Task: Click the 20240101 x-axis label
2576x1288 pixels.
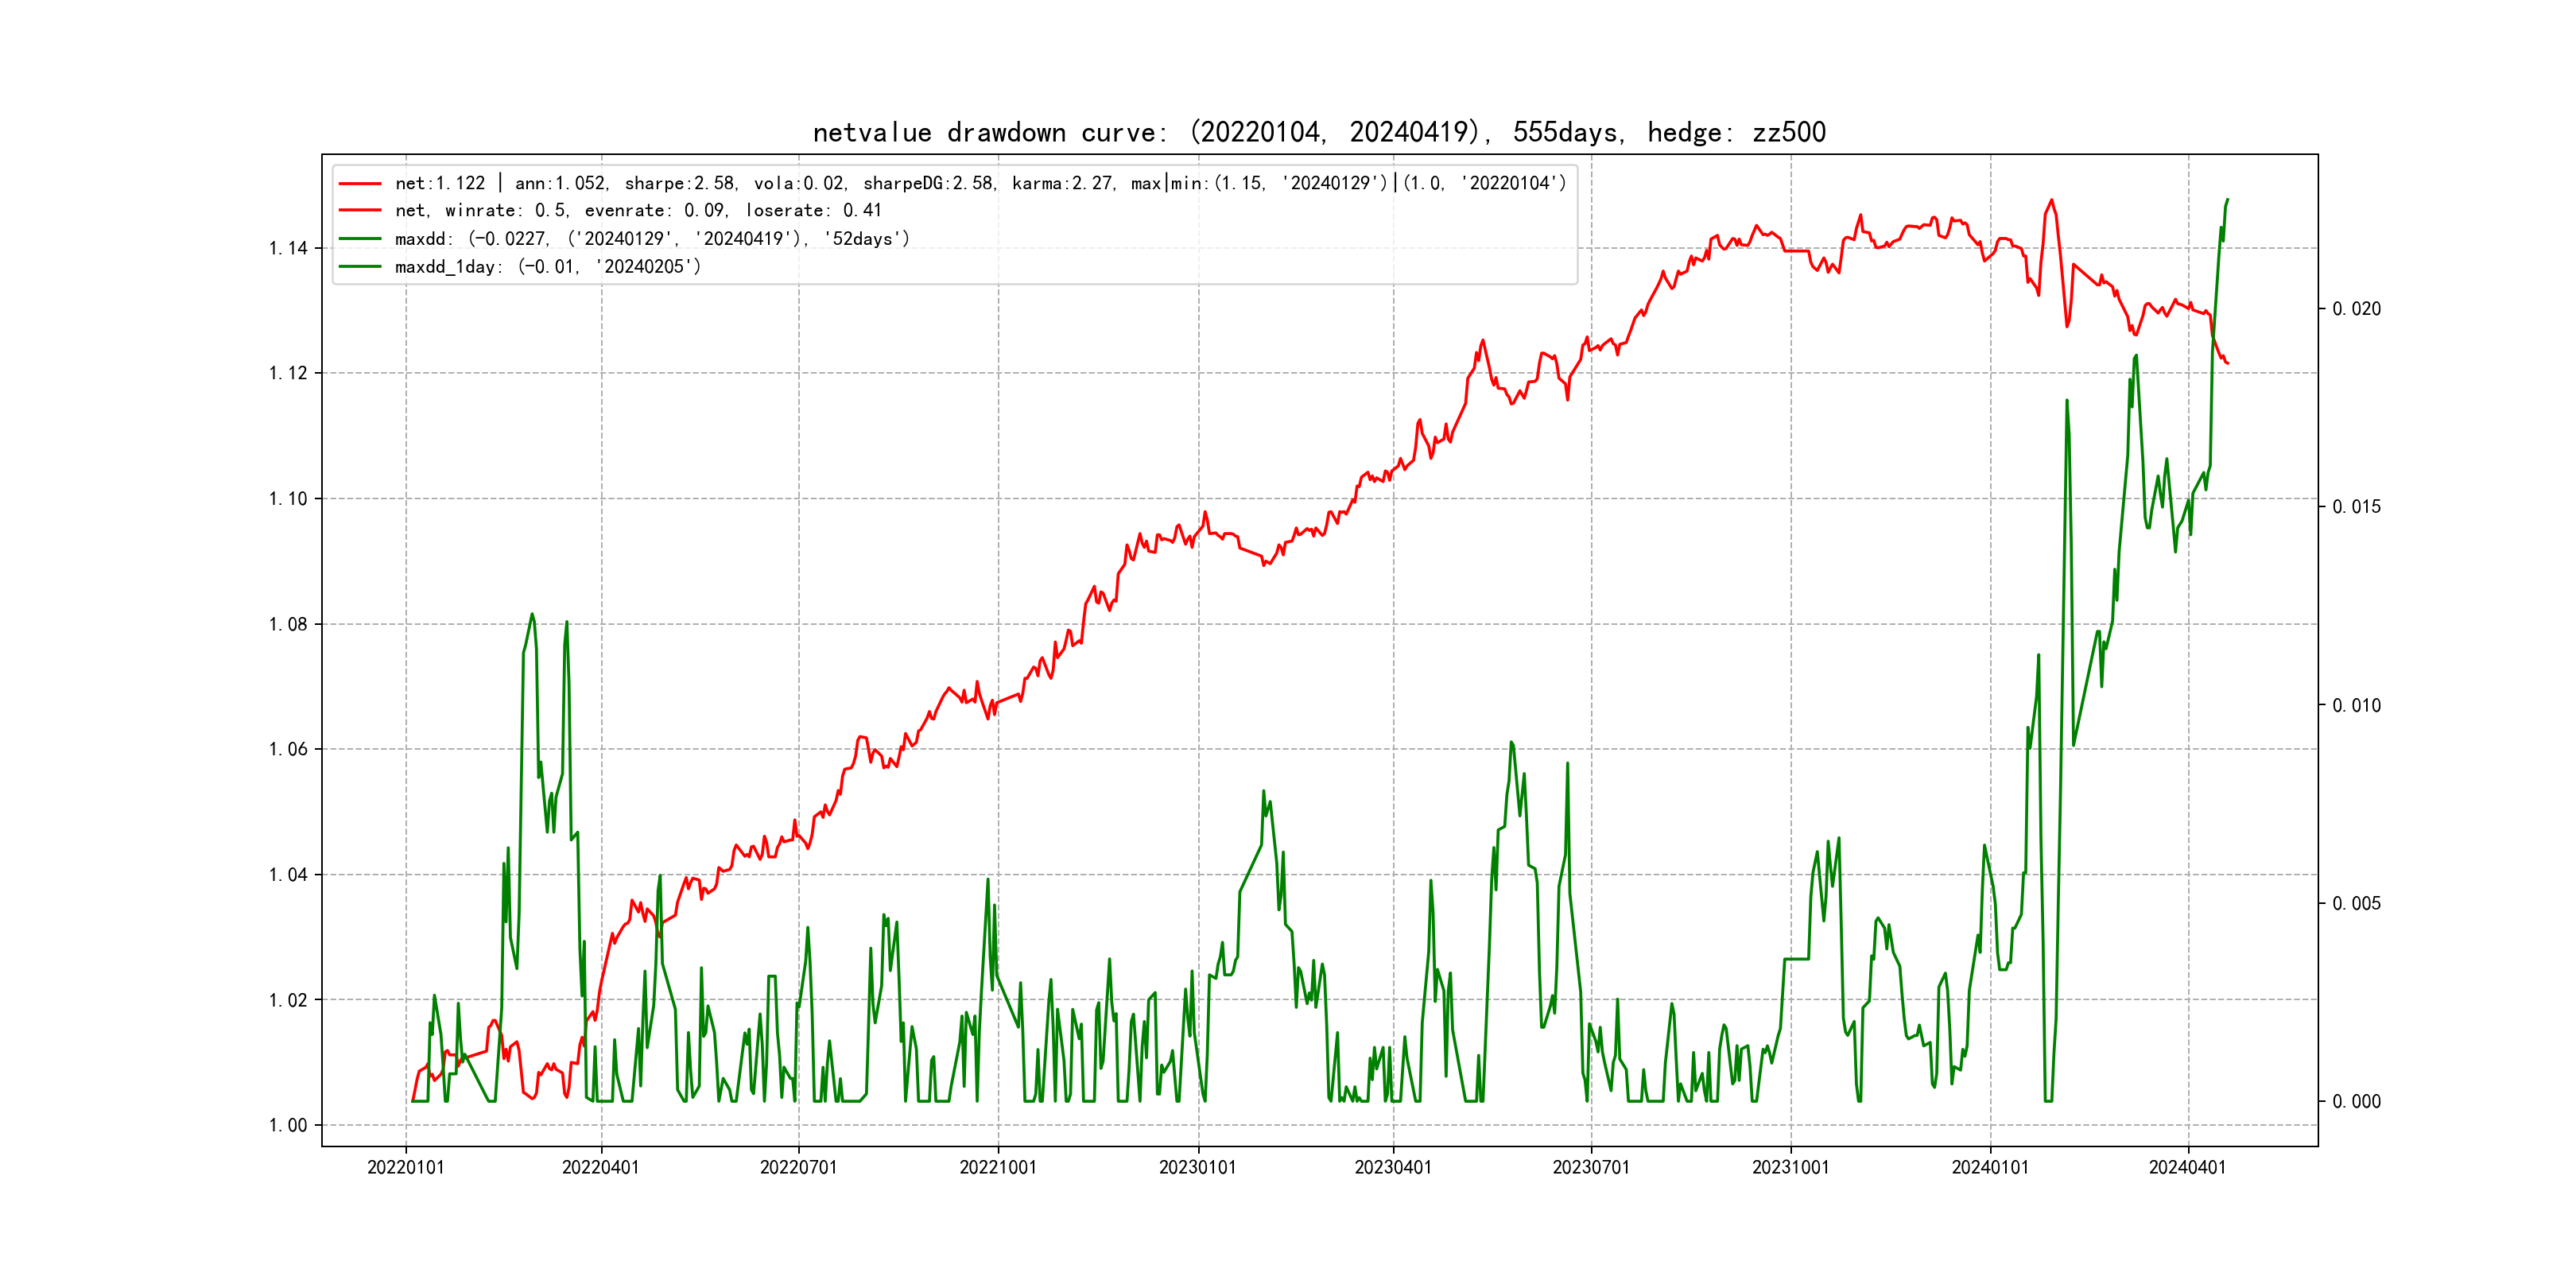Action: pyautogui.click(x=1989, y=1167)
